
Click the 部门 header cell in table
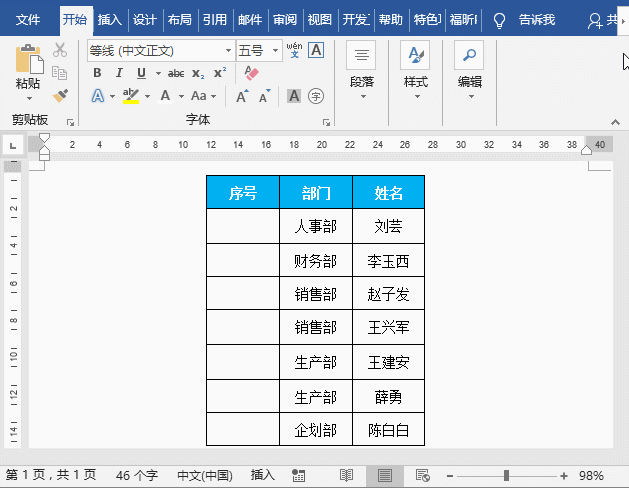point(316,193)
